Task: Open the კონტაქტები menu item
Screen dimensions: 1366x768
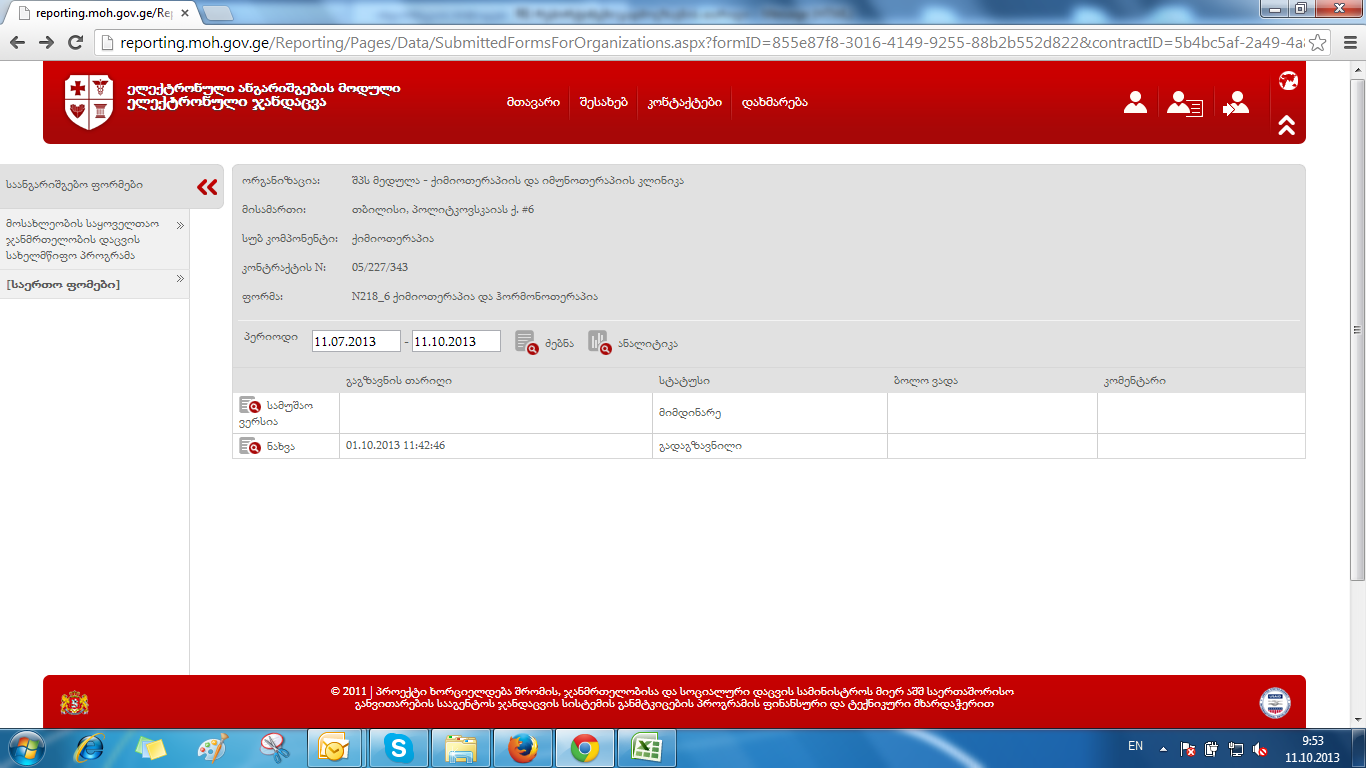Action: pyautogui.click(x=684, y=102)
